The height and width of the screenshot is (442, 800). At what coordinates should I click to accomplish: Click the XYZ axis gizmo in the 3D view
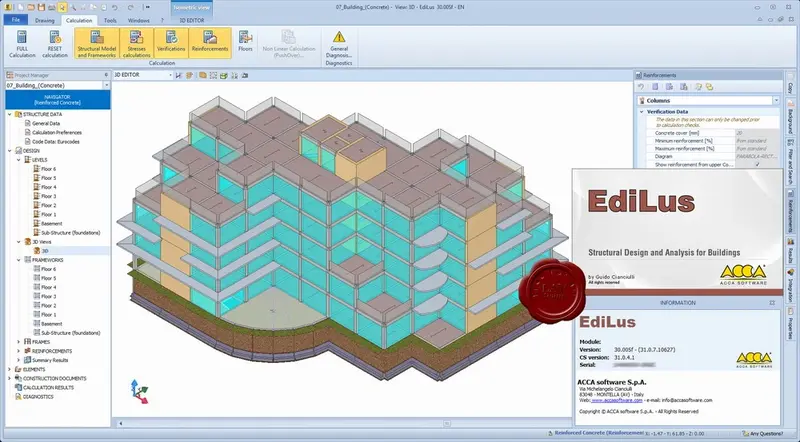[138, 391]
